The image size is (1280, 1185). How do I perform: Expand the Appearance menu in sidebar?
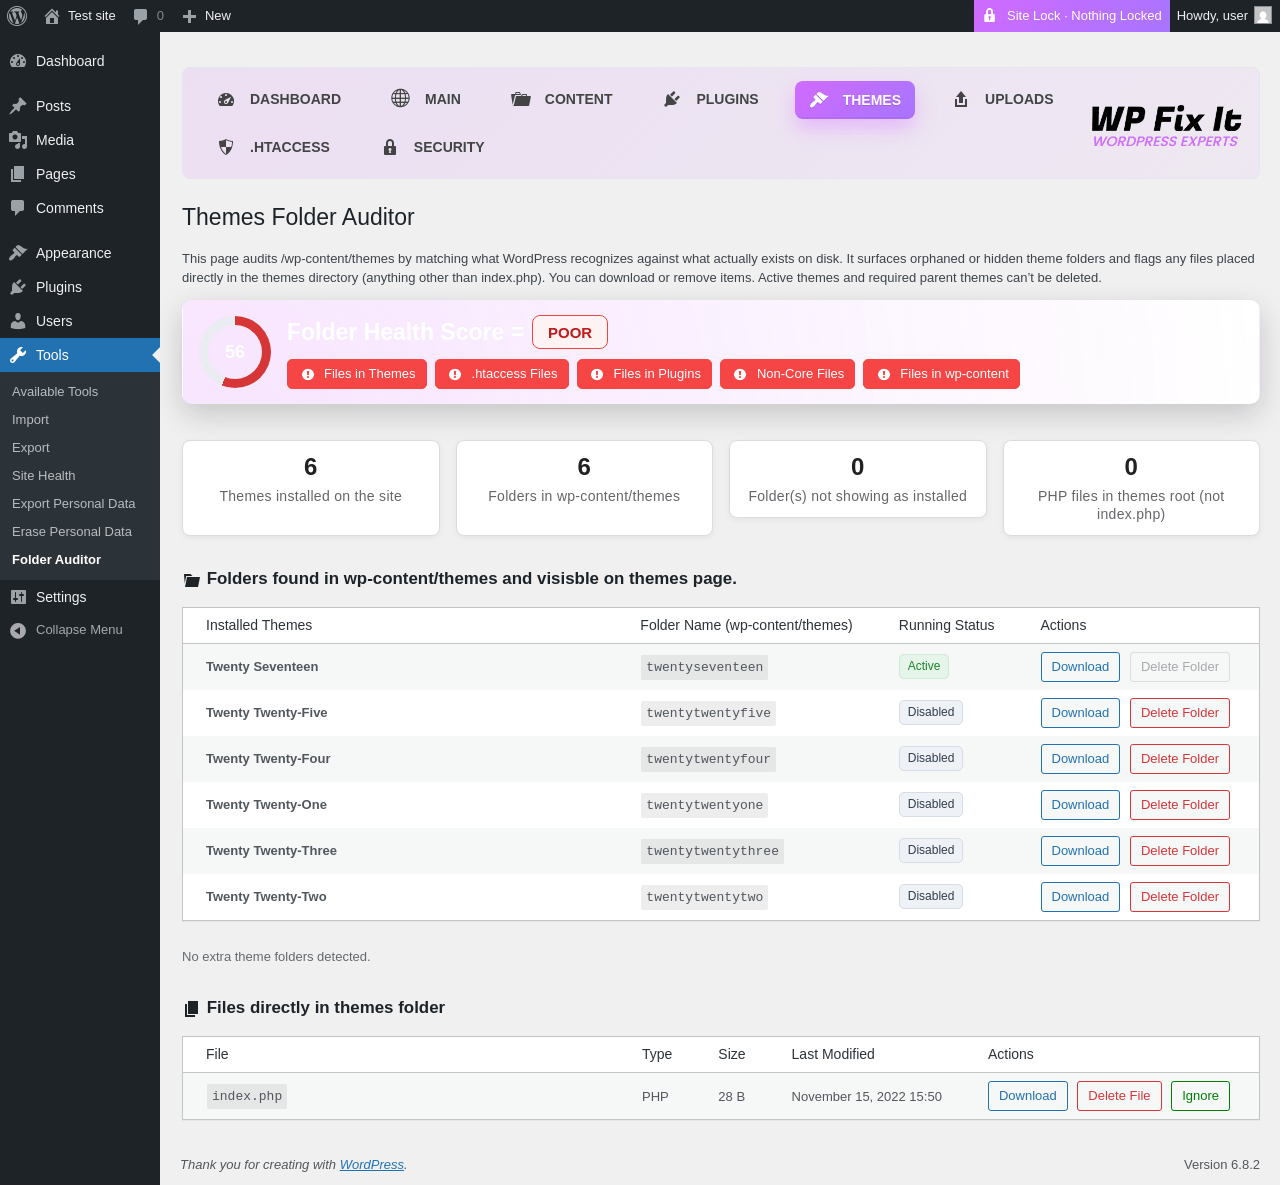click(73, 253)
